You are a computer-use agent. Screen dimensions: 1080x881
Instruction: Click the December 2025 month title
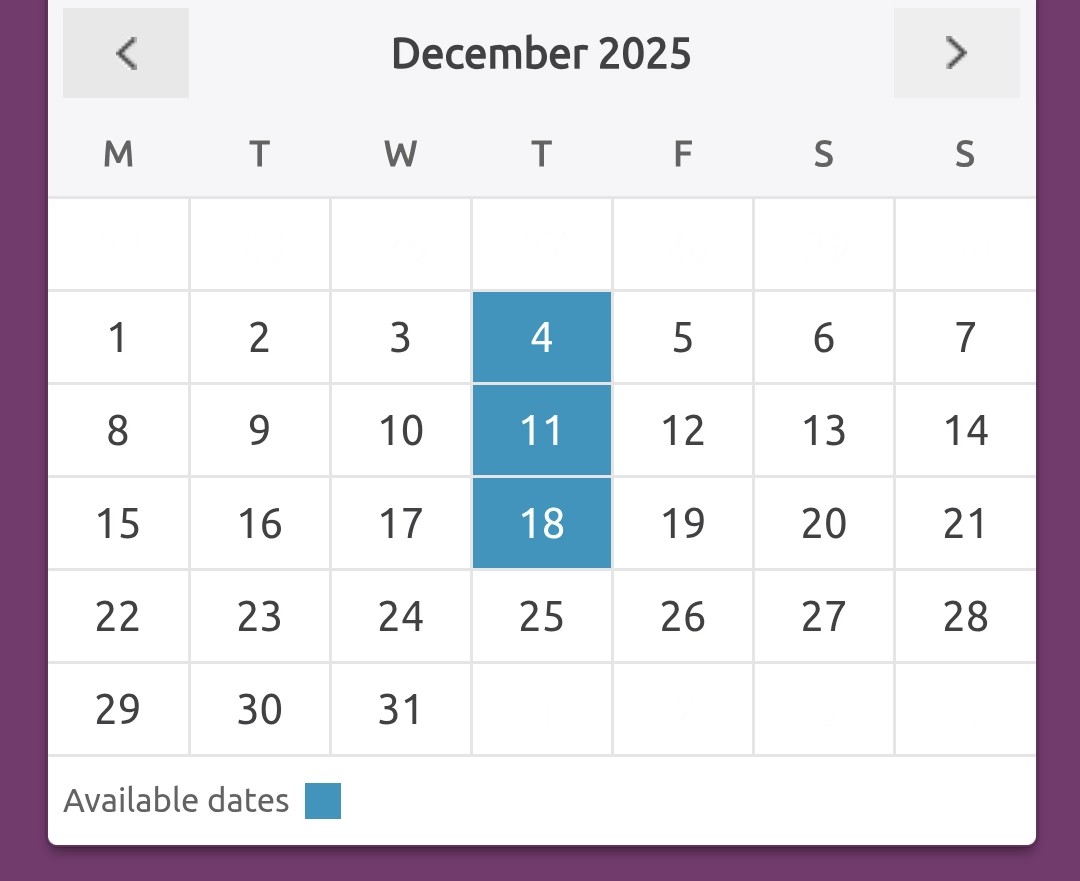[x=541, y=53]
